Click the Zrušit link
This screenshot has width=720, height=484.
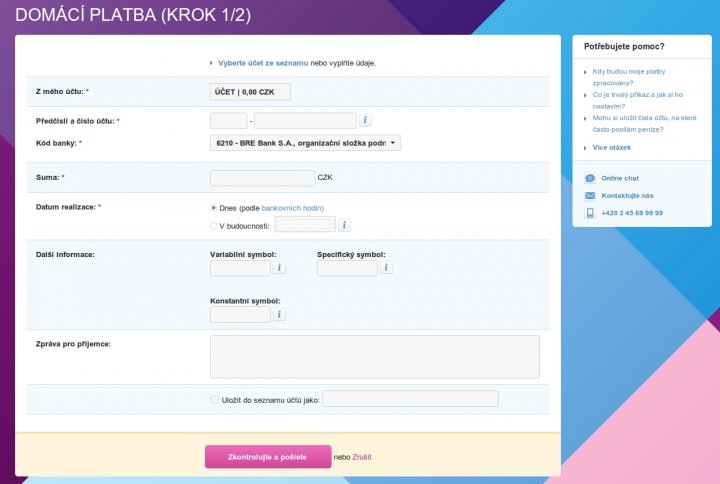point(362,457)
